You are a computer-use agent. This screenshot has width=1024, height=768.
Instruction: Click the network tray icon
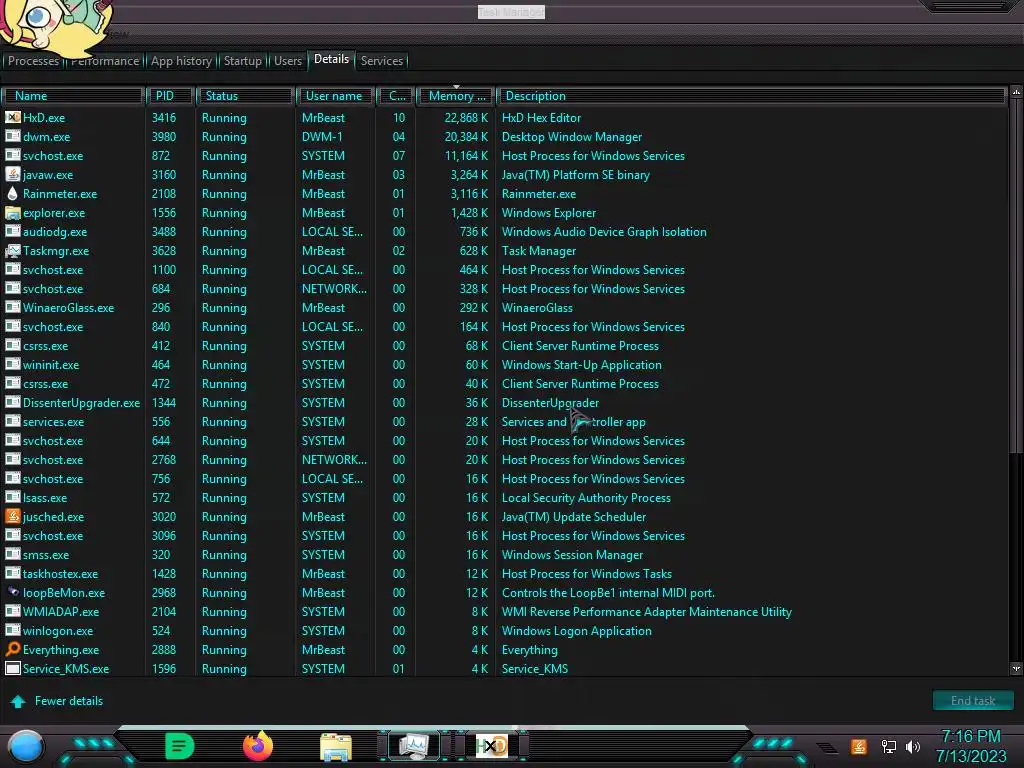tap(888, 746)
